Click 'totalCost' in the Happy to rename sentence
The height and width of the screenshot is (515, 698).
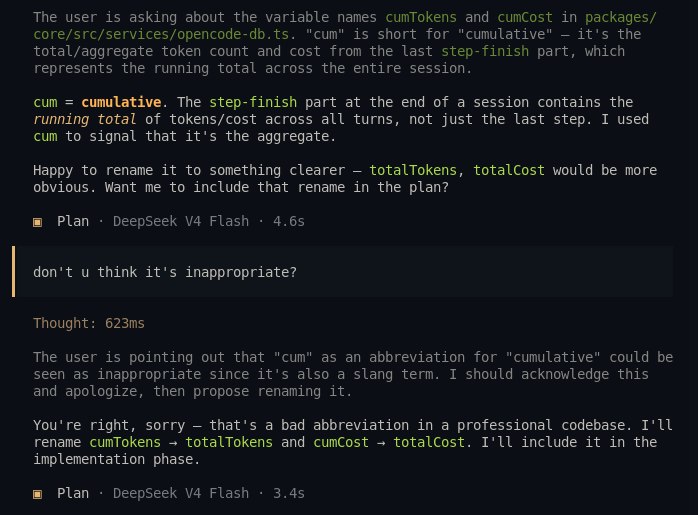tap(509, 170)
